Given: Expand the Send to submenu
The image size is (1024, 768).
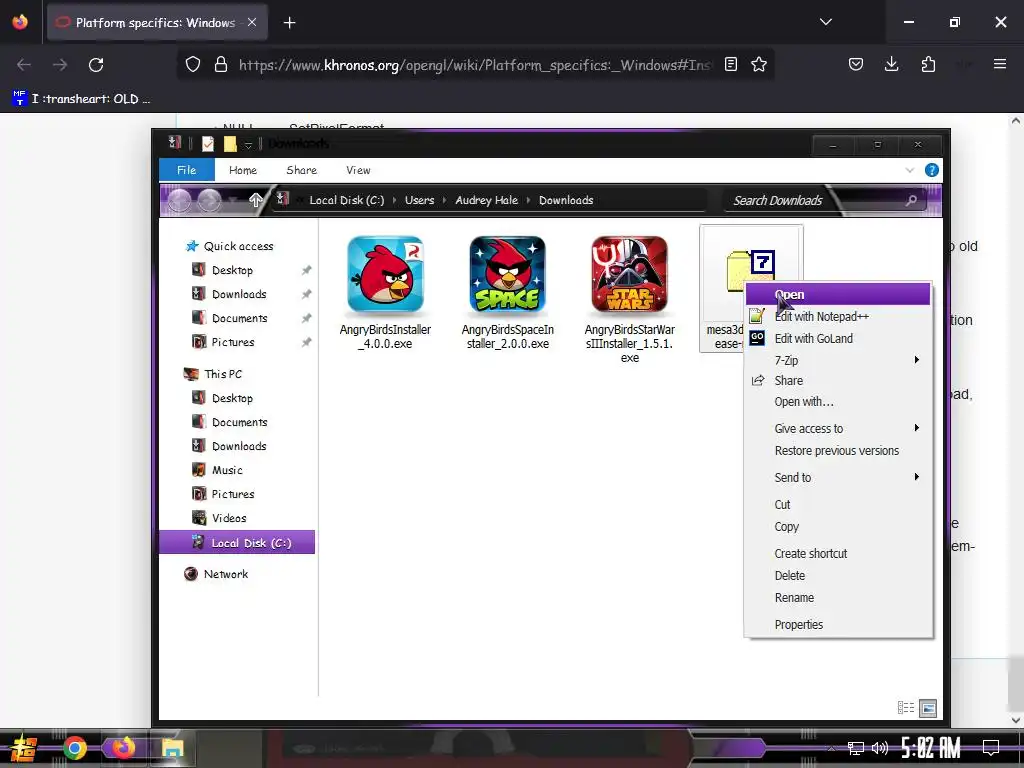Looking at the screenshot, I should click(x=839, y=477).
